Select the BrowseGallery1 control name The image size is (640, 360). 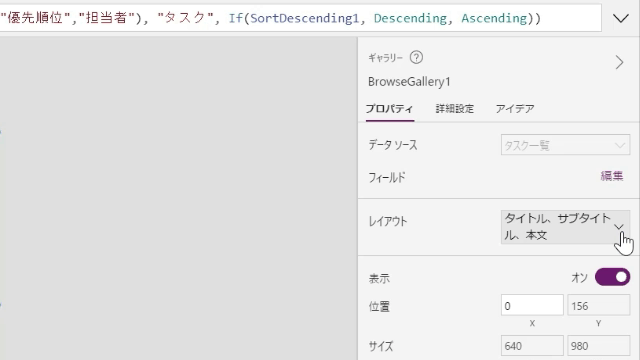pyautogui.click(x=409, y=82)
